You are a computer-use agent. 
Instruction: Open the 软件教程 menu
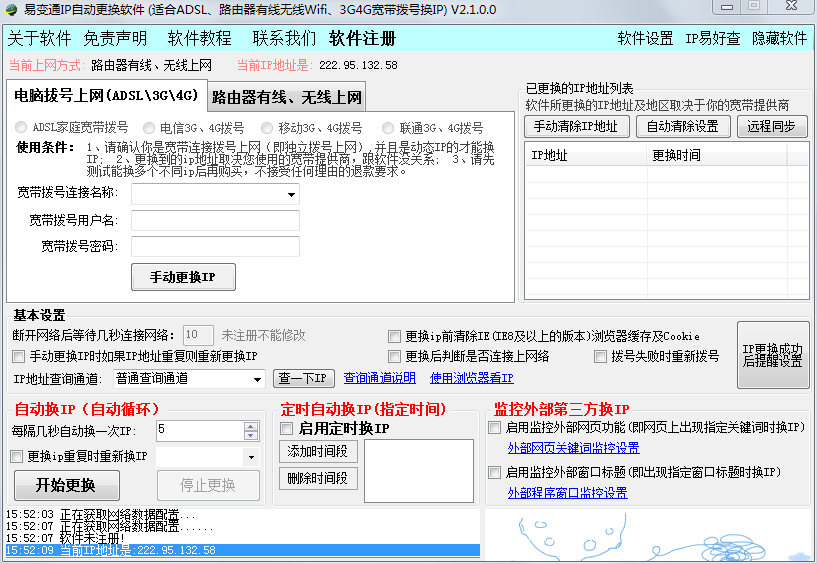click(x=200, y=38)
